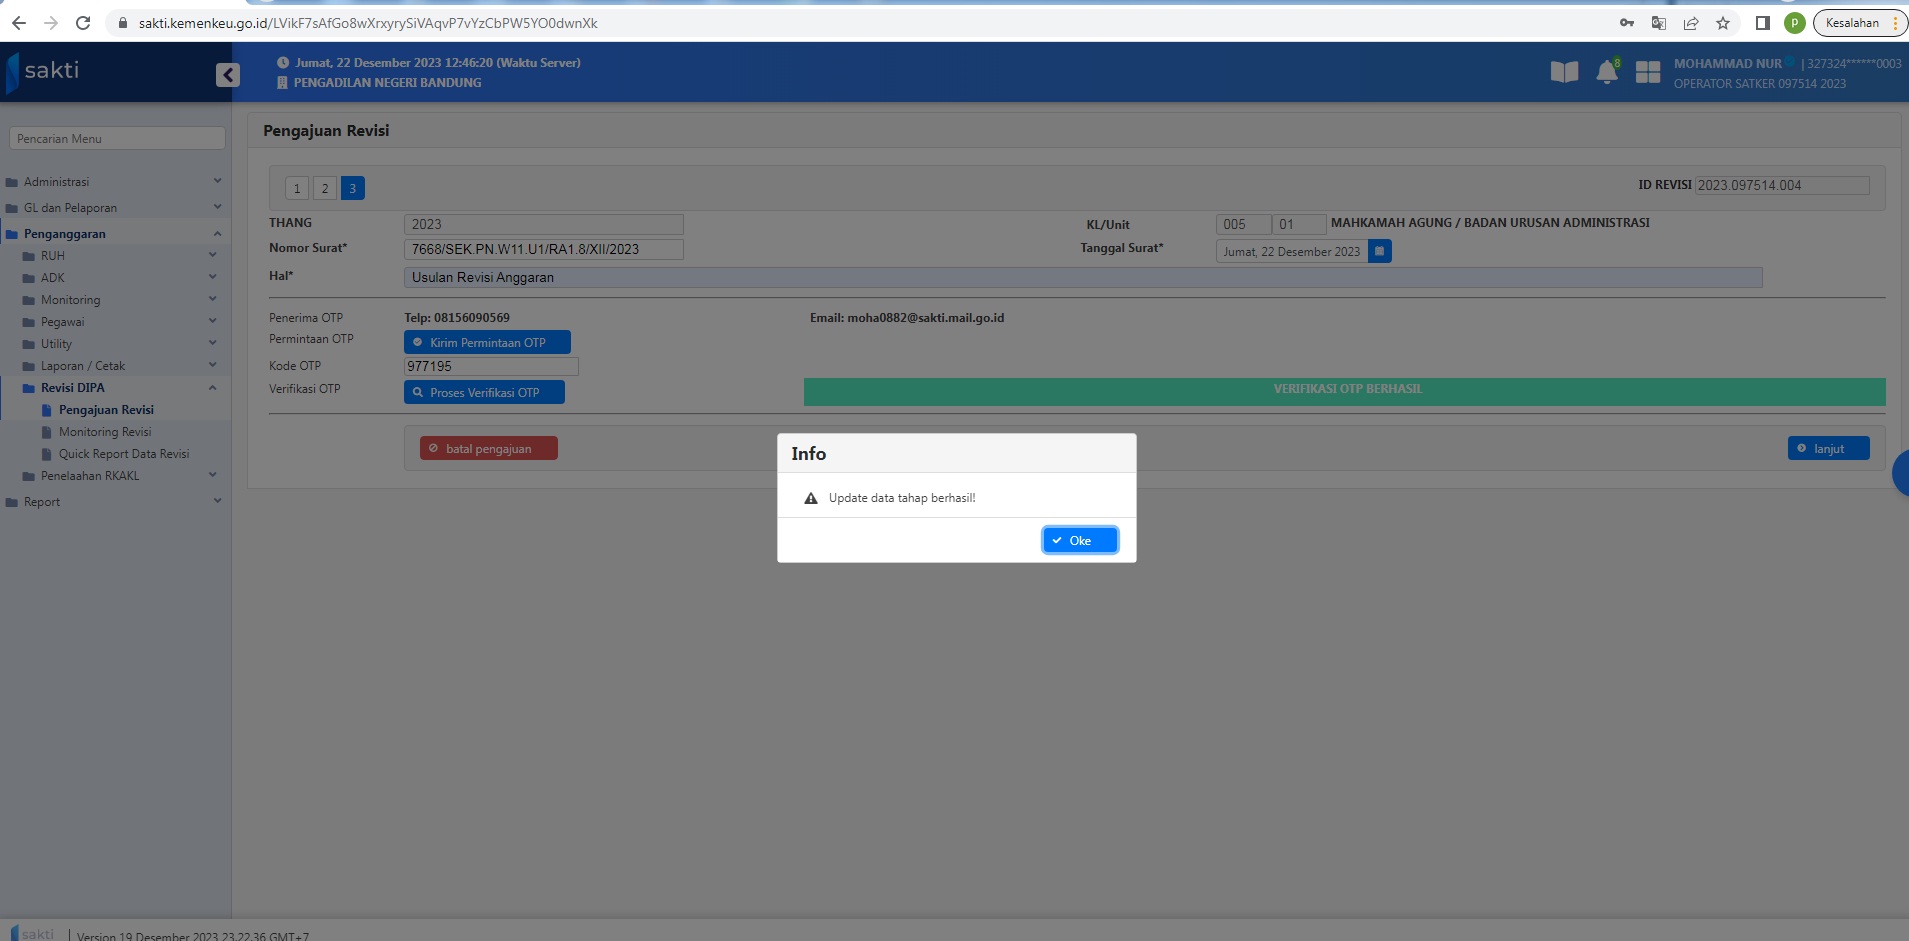Screen dimensions: 1909x941
Task: Click the Pencarian Menu search field
Action: [x=117, y=138]
